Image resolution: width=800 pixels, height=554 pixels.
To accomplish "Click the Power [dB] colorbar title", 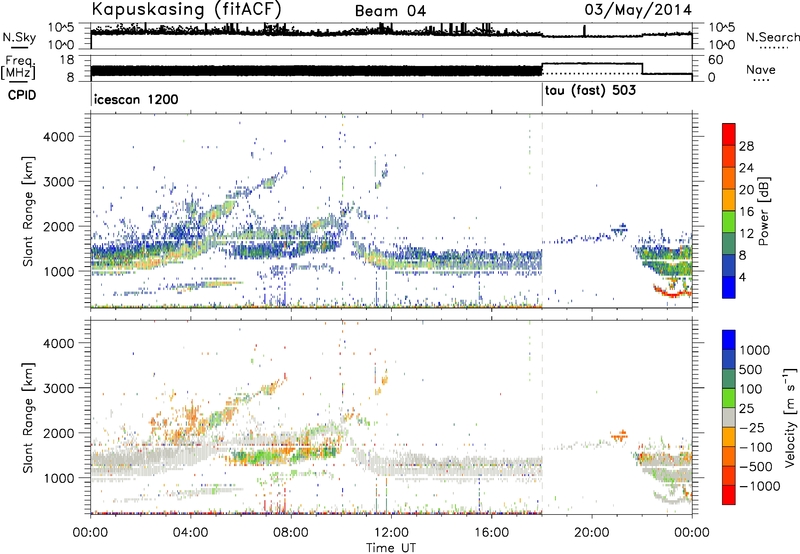I will 763,211.
